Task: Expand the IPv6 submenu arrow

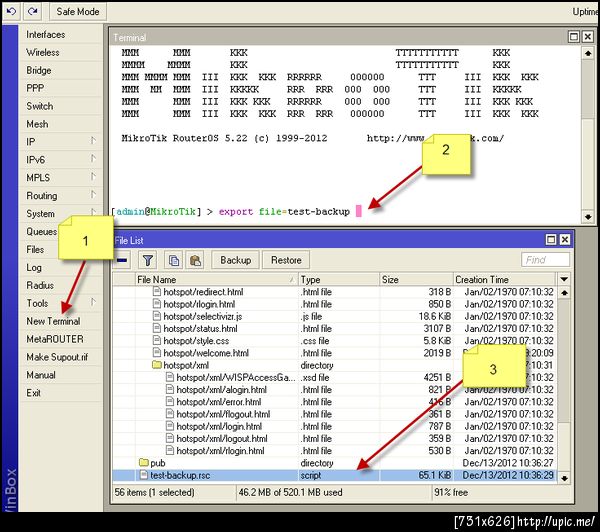Action: tap(93, 158)
